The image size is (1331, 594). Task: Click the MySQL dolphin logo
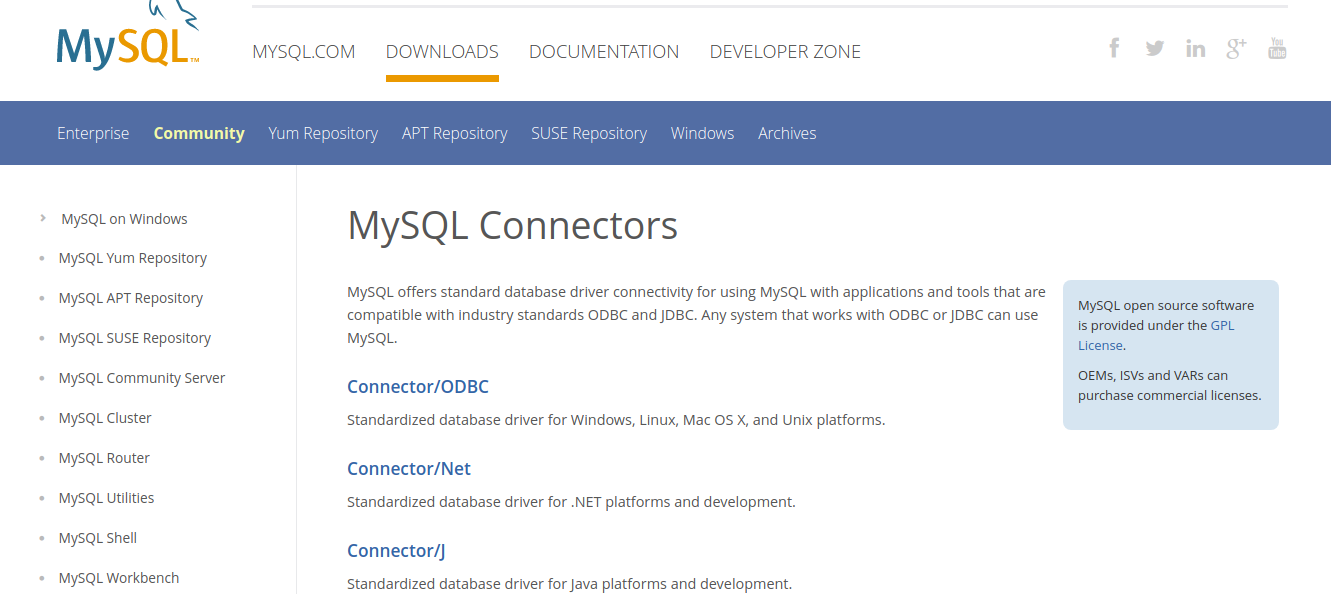[127, 36]
